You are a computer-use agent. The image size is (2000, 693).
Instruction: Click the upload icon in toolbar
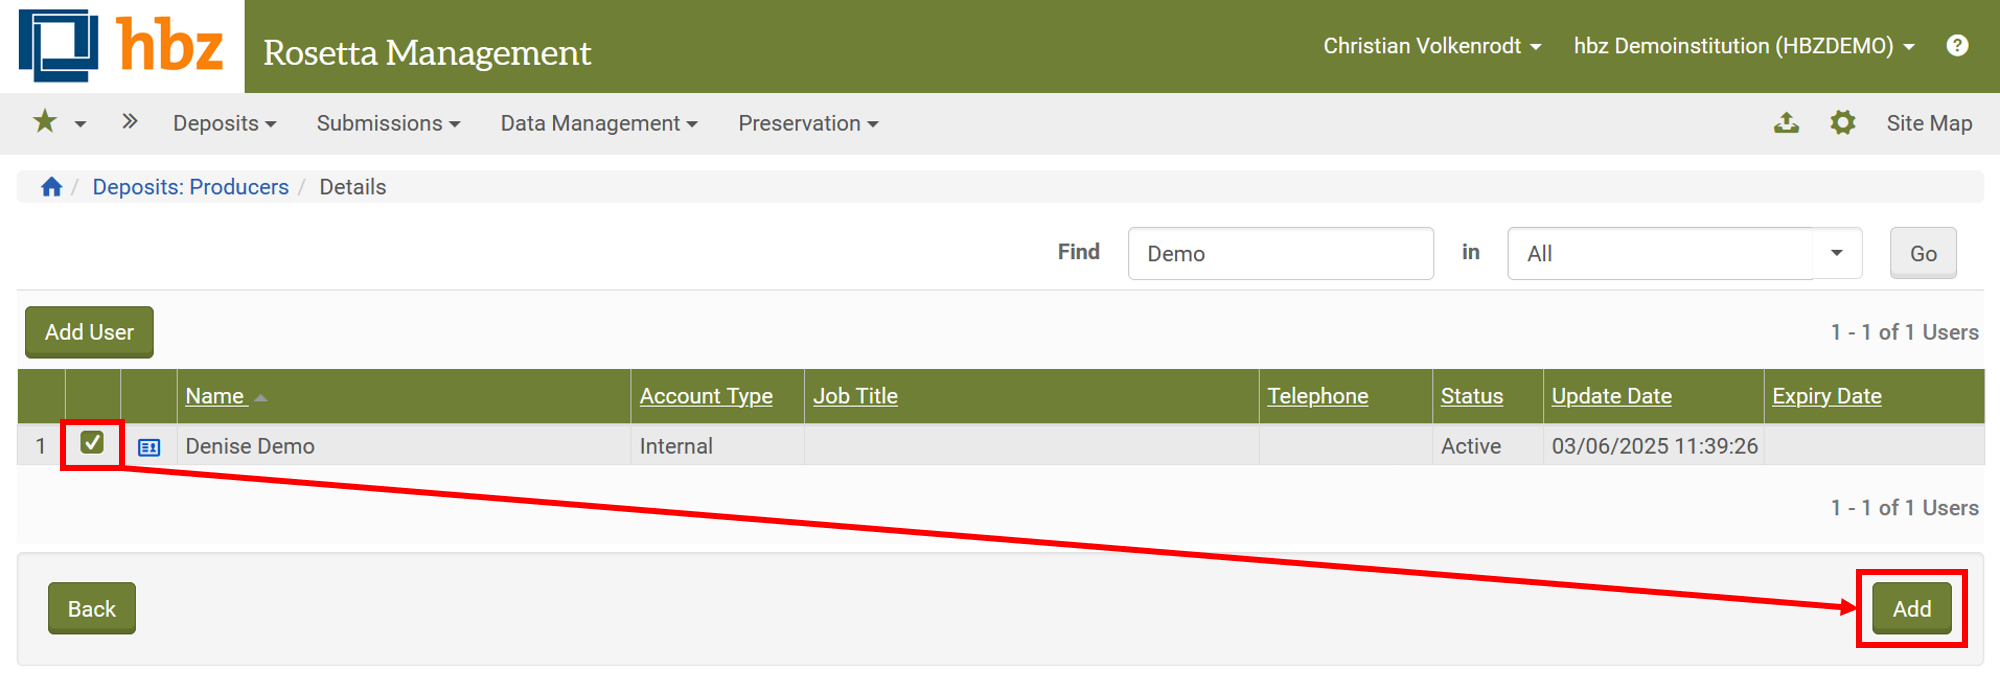pyautogui.click(x=1786, y=123)
